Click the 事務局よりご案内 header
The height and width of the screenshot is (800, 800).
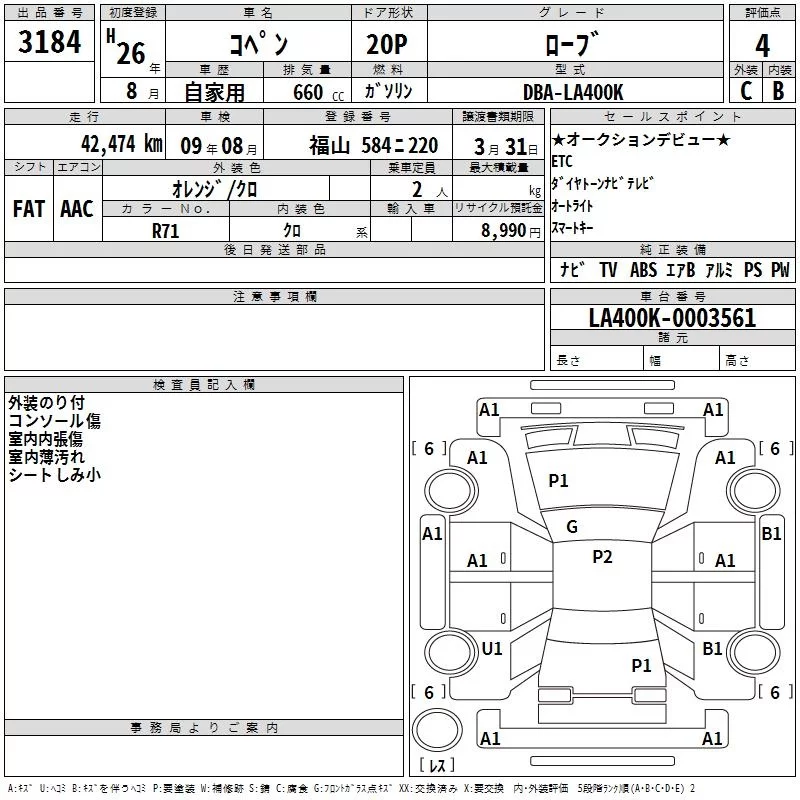point(204,728)
